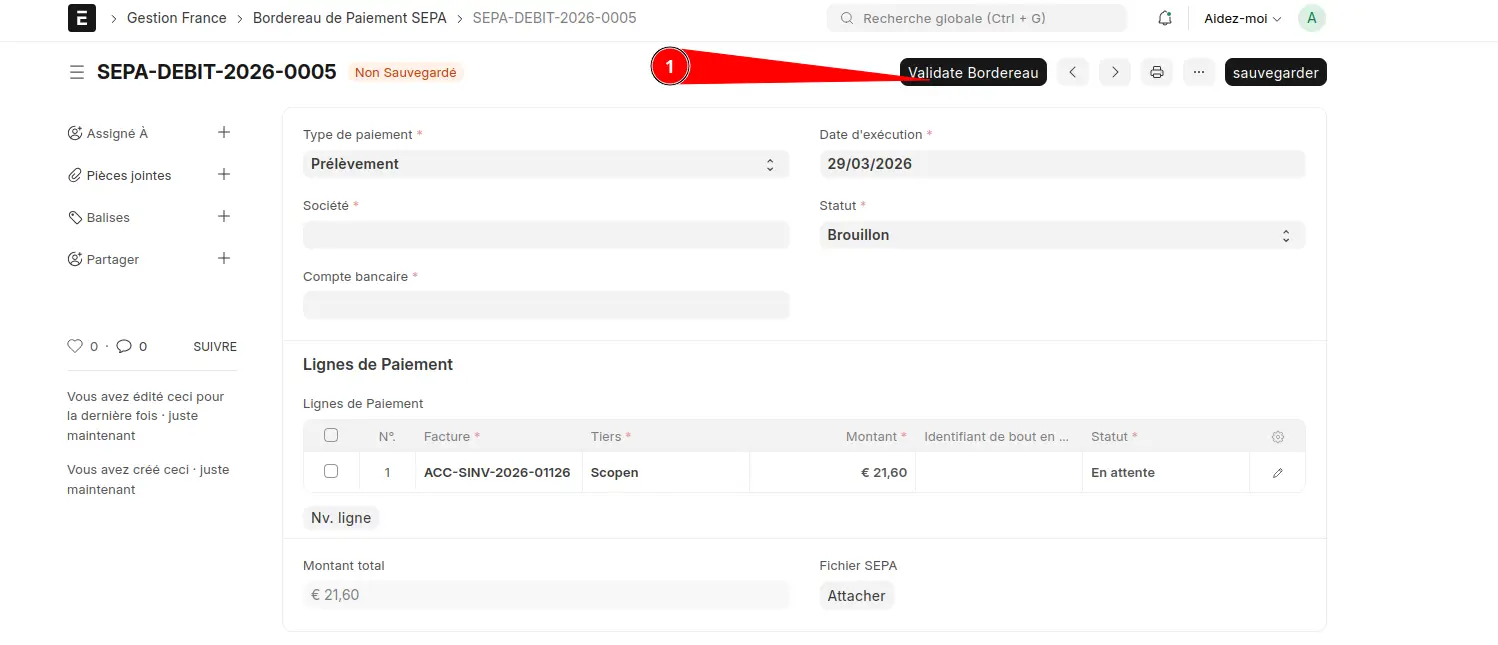Click the Compte bancaire input field
The image size is (1498, 645).
click(x=546, y=306)
